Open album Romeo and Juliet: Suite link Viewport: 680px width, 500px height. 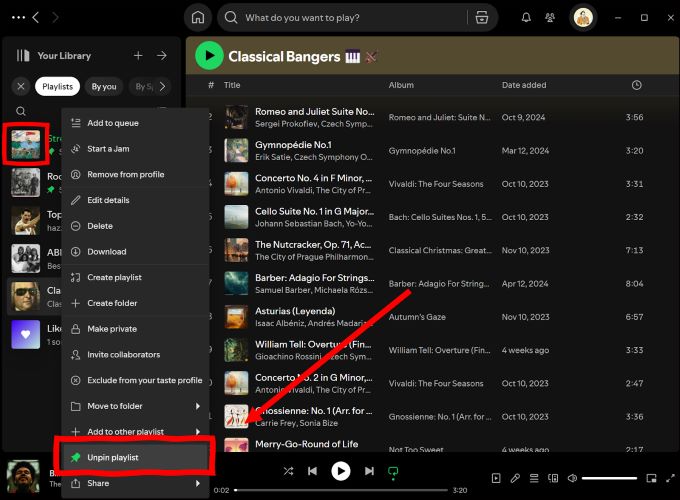[x=439, y=118]
